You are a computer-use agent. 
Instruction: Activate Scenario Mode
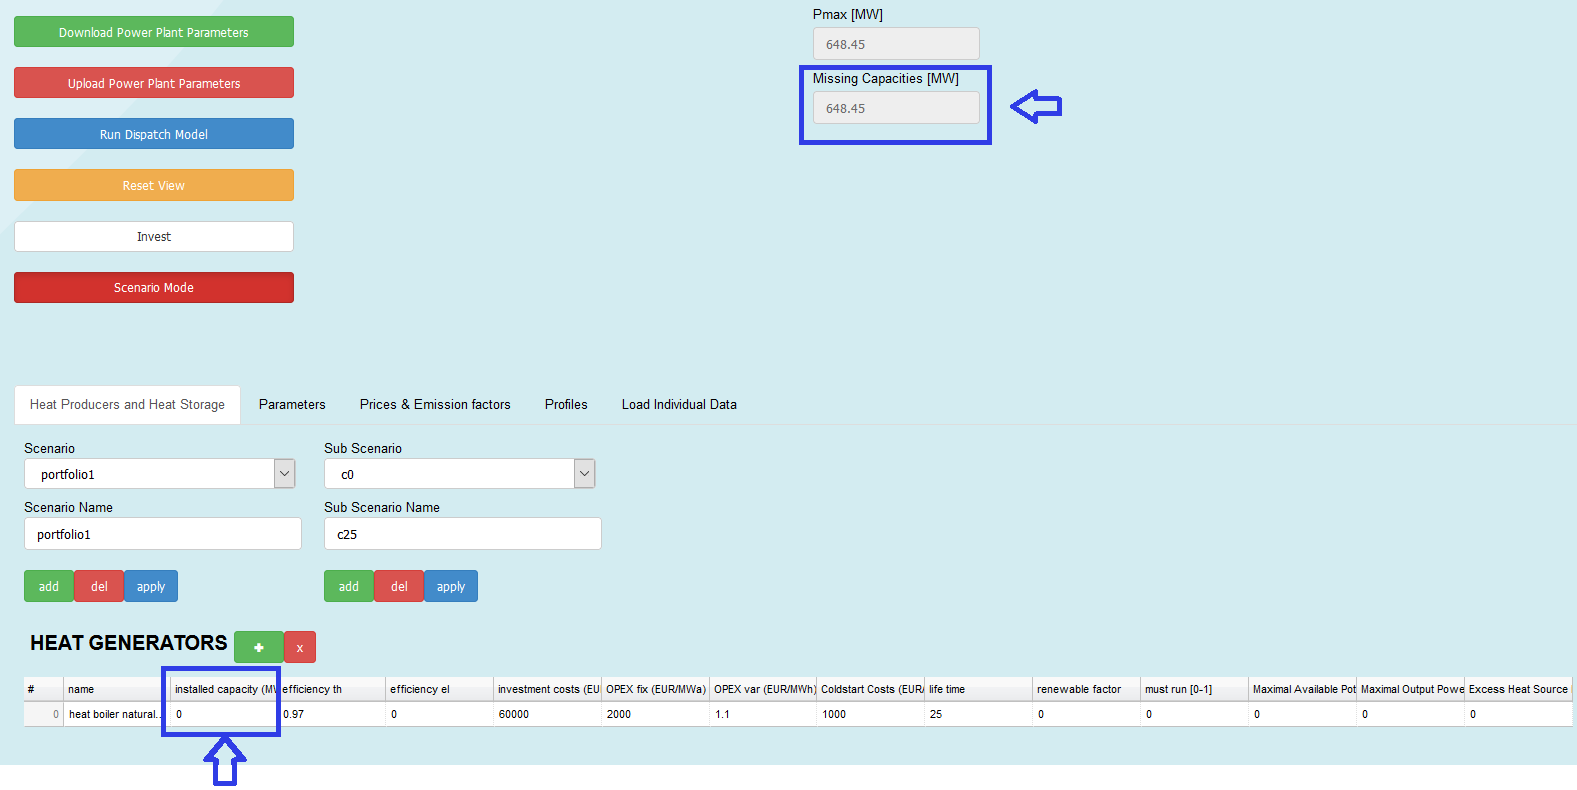point(154,287)
